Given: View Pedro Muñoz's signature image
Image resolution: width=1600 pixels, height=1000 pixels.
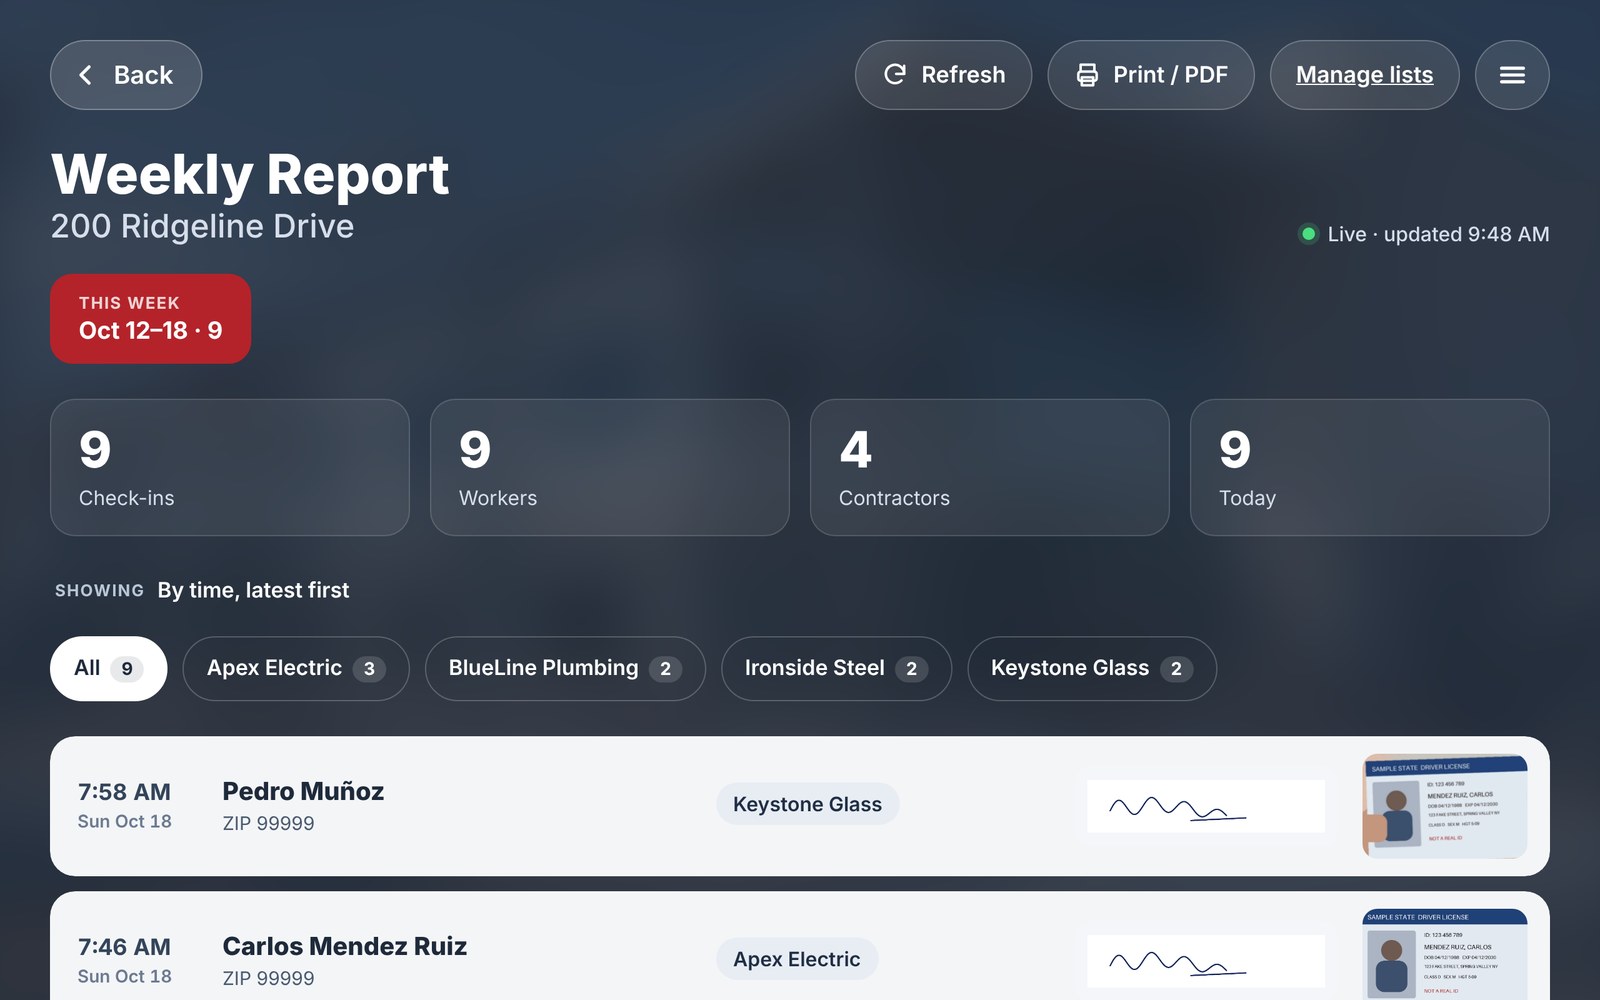Looking at the screenshot, I should [x=1206, y=806].
